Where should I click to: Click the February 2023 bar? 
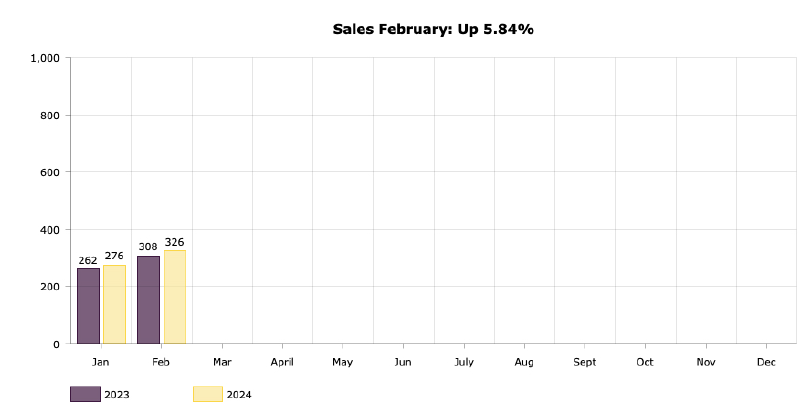[148, 300]
